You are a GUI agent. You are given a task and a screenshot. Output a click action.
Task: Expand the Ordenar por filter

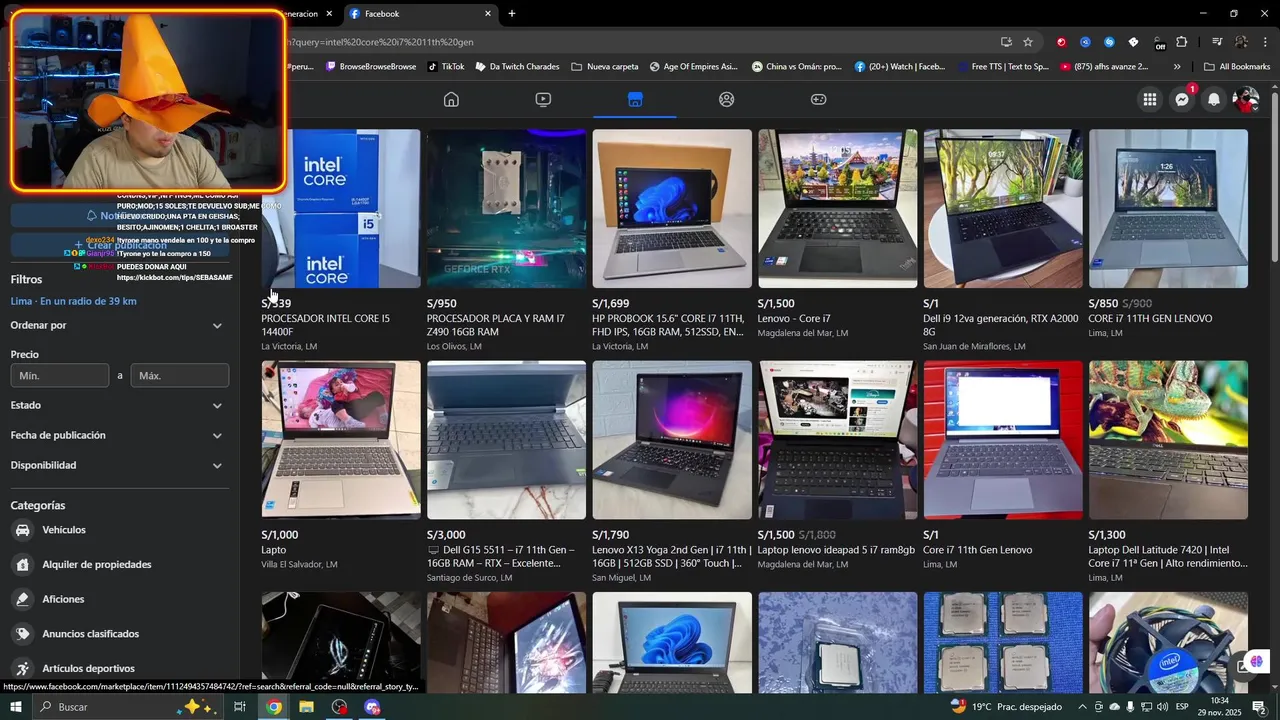pyautogui.click(x=118, y=325)
